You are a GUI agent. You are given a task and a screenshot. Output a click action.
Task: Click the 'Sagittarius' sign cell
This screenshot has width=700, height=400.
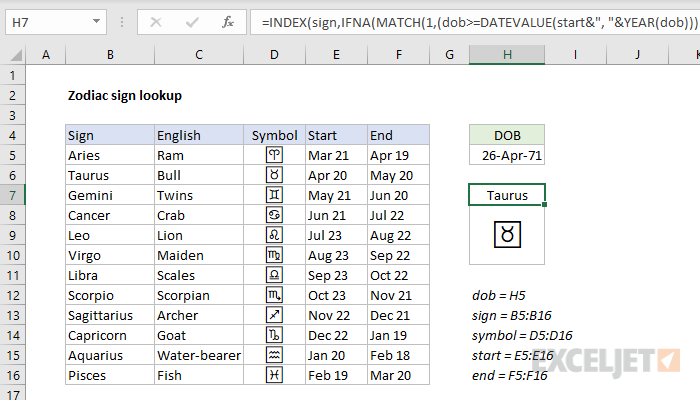[110, 315]
